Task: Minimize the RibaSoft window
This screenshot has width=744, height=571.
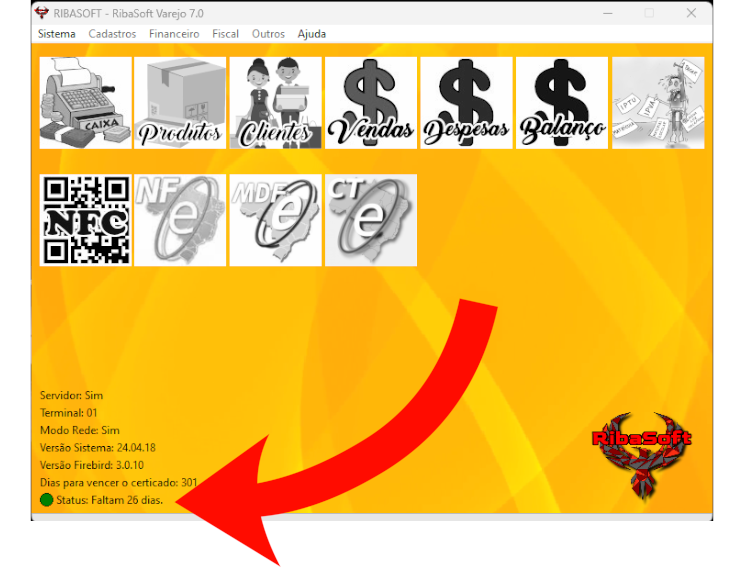Action: 608,13
